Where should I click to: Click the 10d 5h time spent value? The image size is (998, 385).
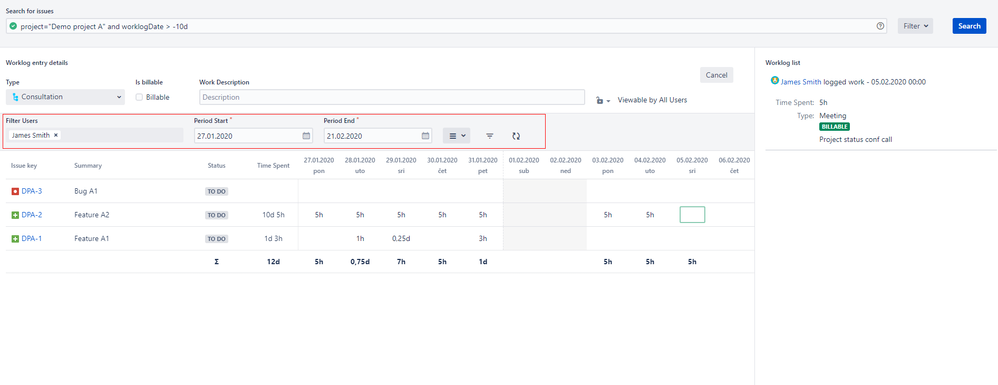tap(273, 215)
